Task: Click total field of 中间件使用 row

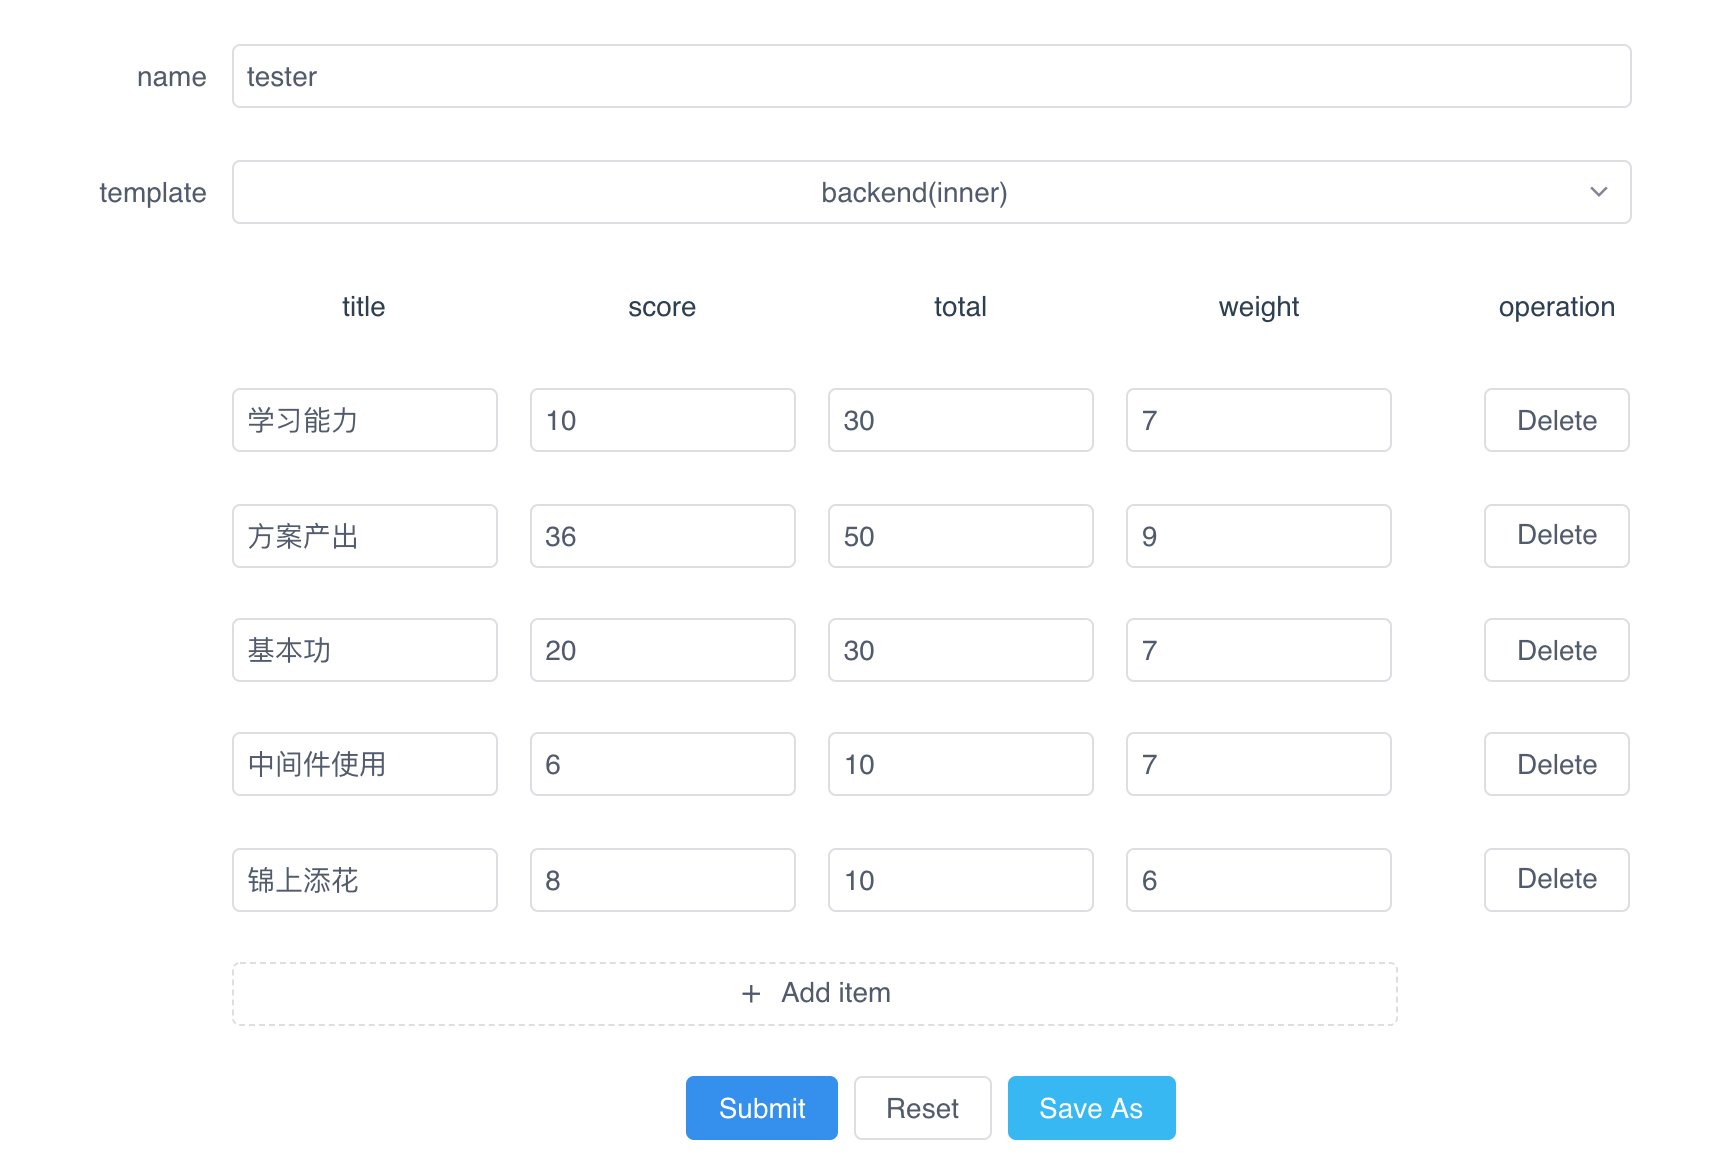Action: point(961,764)
